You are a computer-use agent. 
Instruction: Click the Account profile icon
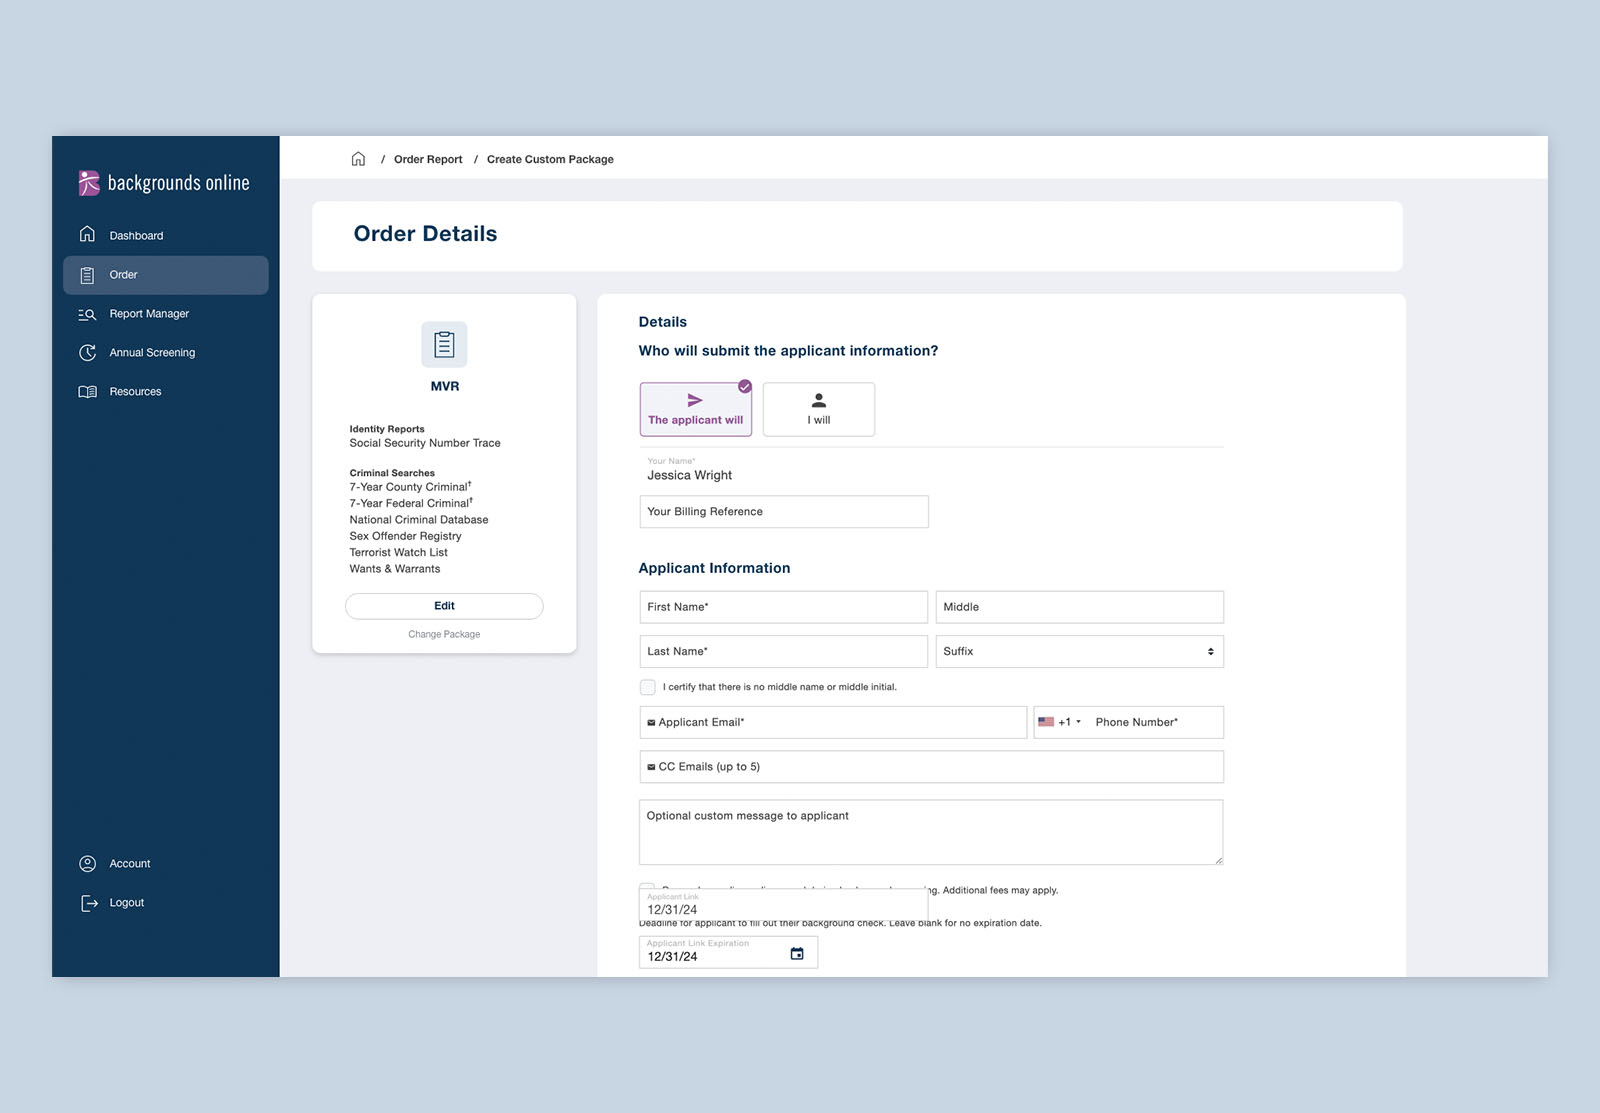coord(88,864)
